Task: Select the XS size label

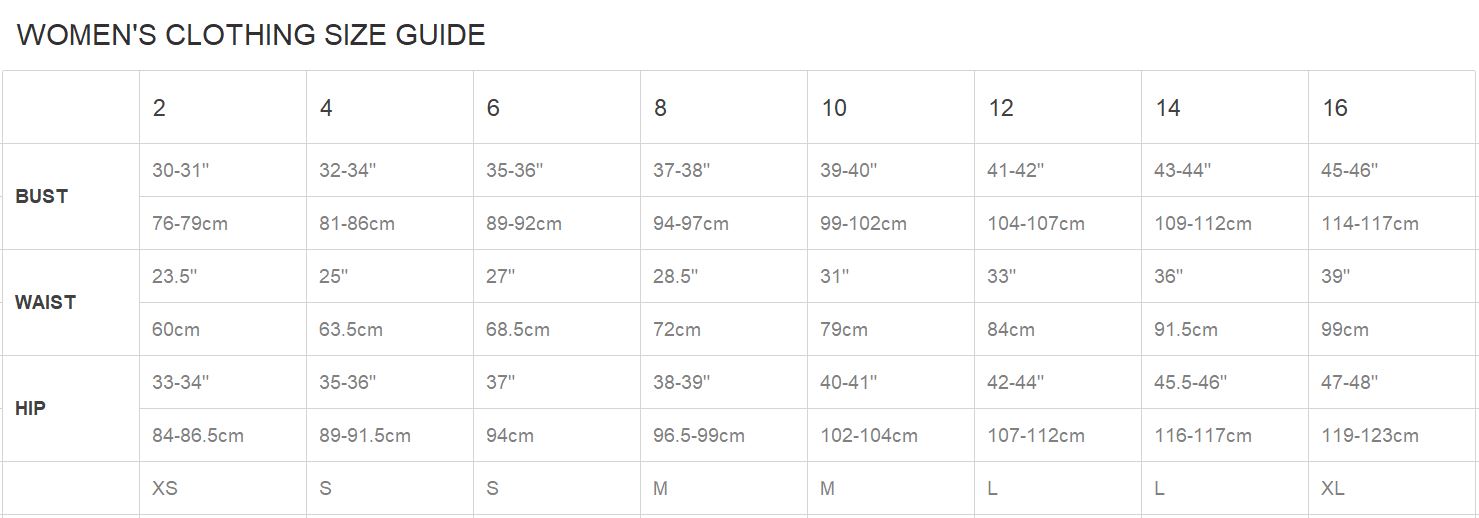Action: pyautogui.click(x=165, y=489)
